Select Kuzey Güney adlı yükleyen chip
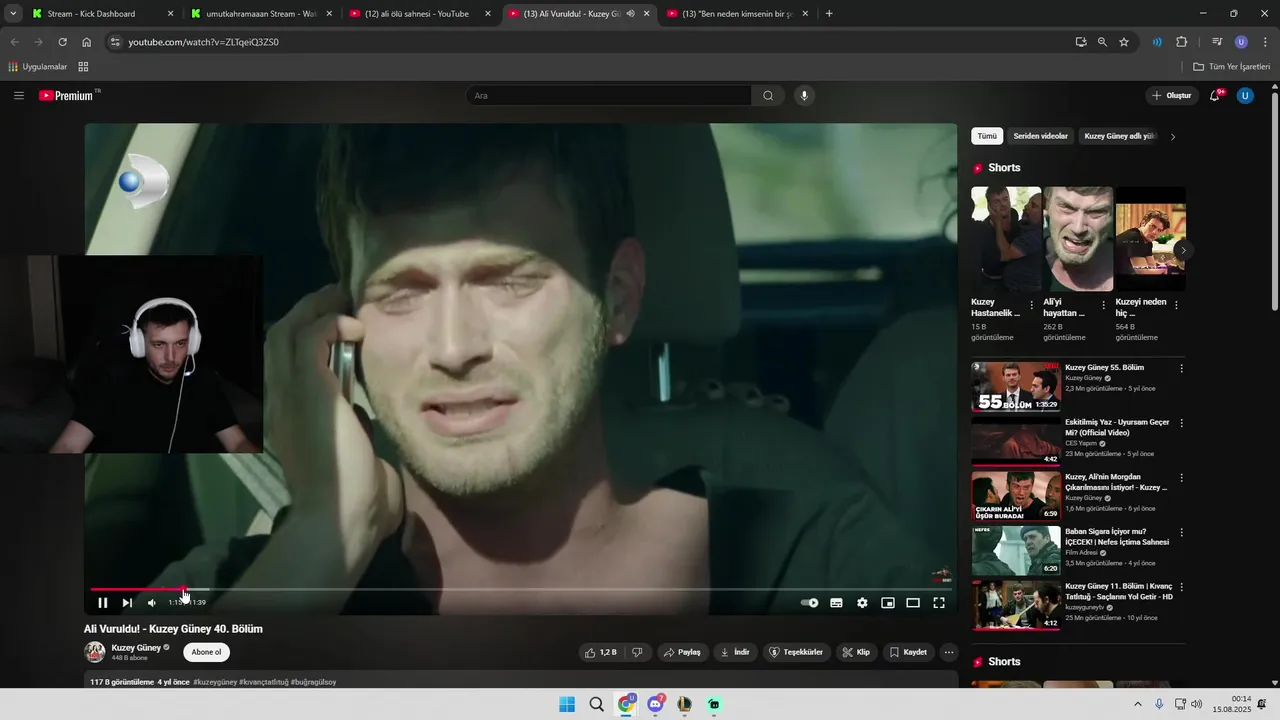This screenshot has height=720, width=1280. [1119, 136]
